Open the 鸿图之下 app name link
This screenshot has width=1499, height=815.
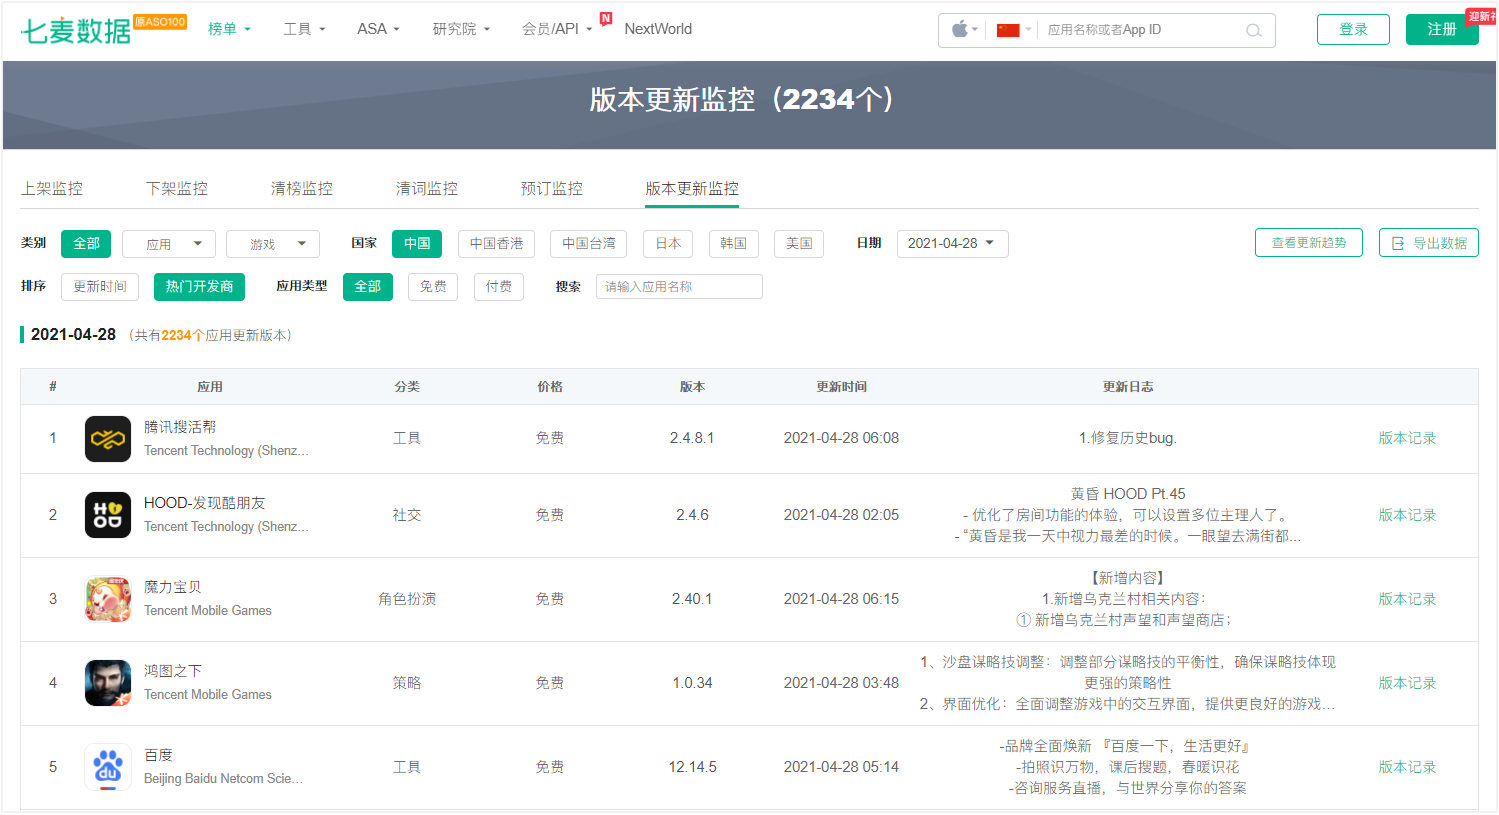pyautogui.click(x=173, y=671)
